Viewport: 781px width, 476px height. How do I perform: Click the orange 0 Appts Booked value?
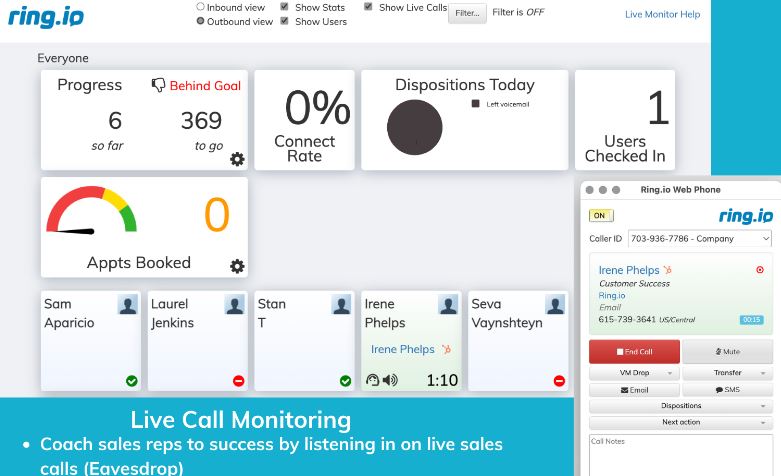(x=217, y=215)
